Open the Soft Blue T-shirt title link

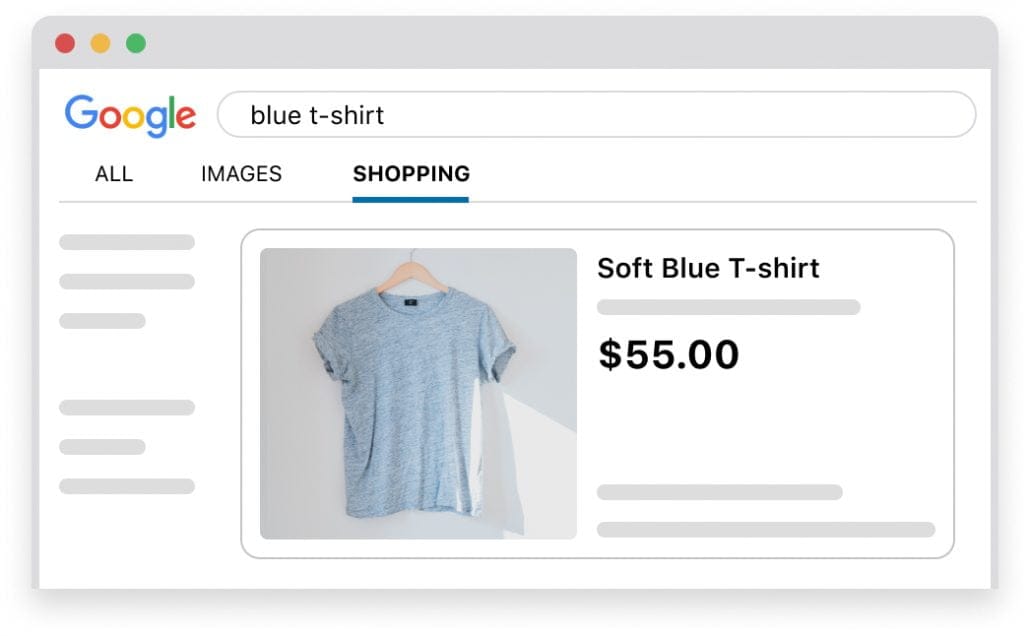708,268
